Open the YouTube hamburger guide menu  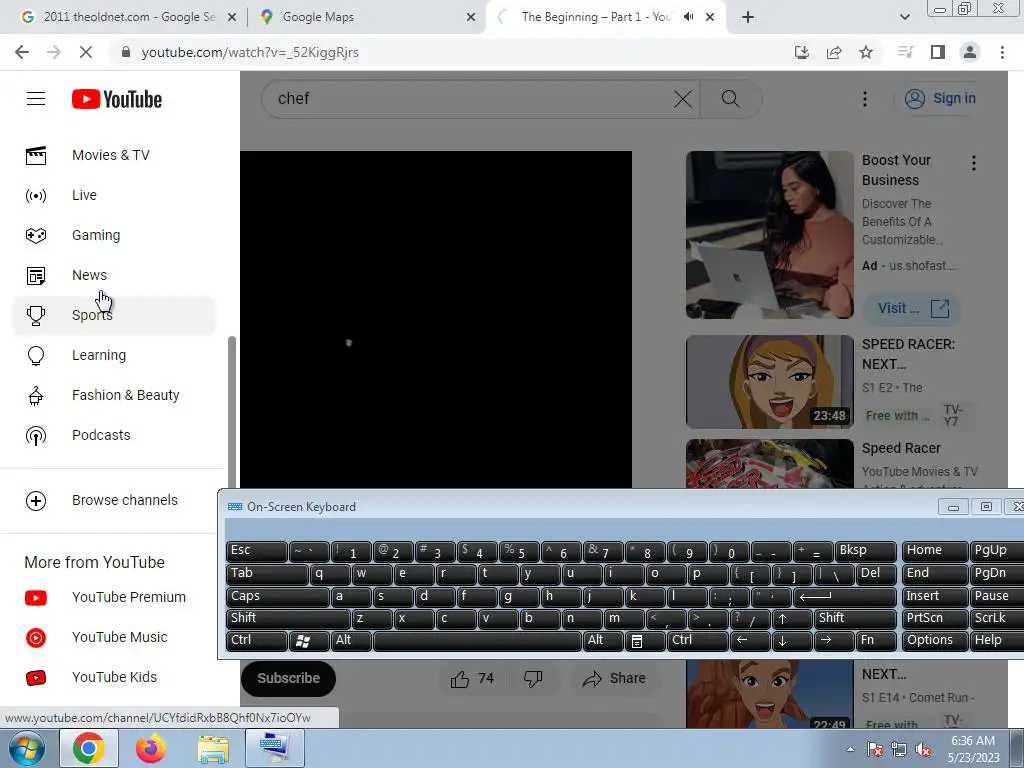click(x=36, y=99)
